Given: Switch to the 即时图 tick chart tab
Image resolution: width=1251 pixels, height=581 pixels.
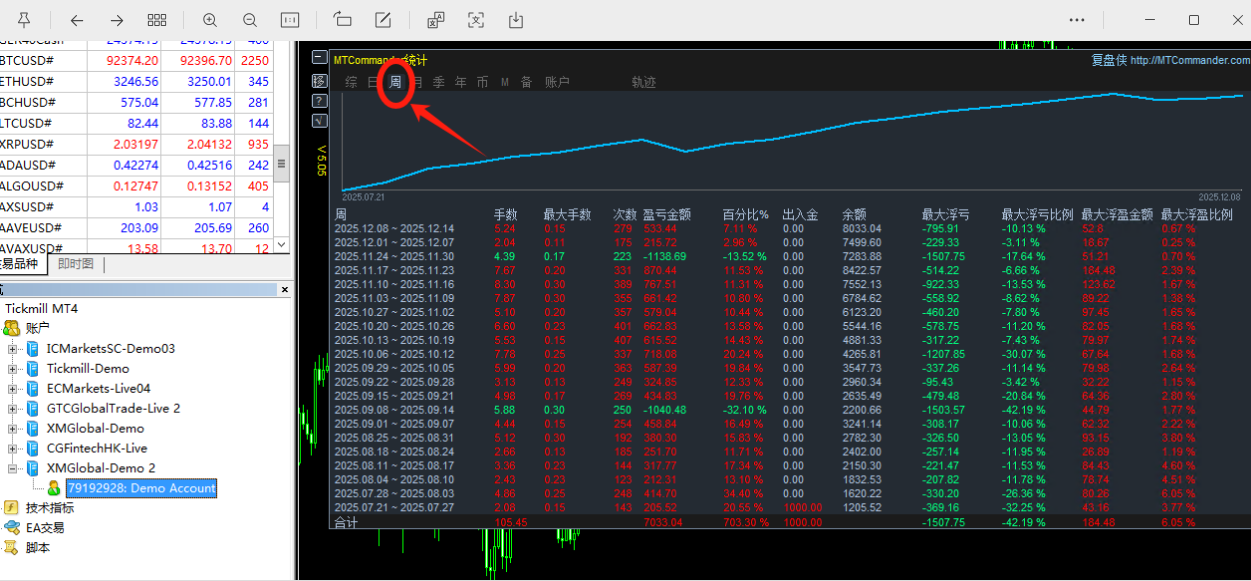Looking at the screenshot, I should tap(75, 264).
